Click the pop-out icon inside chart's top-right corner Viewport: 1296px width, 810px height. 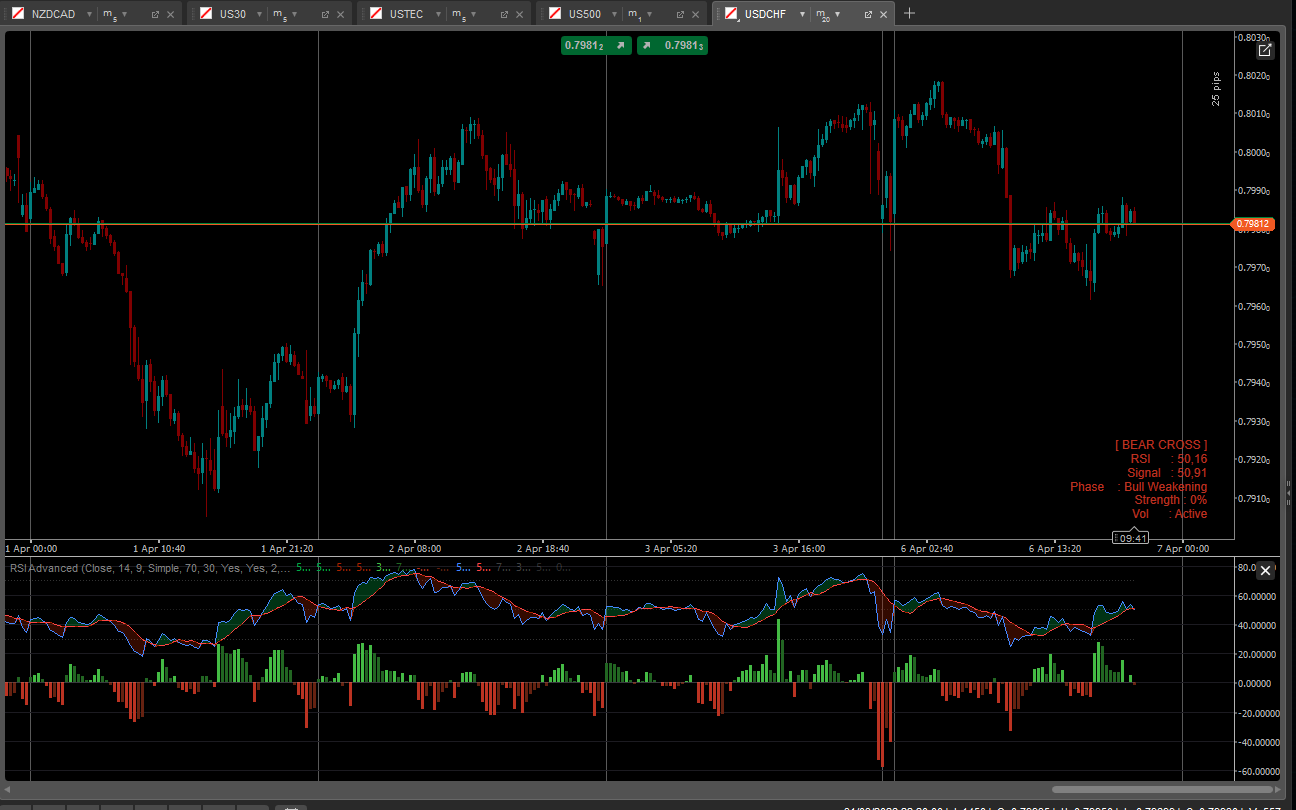(x=1265, y=50)
